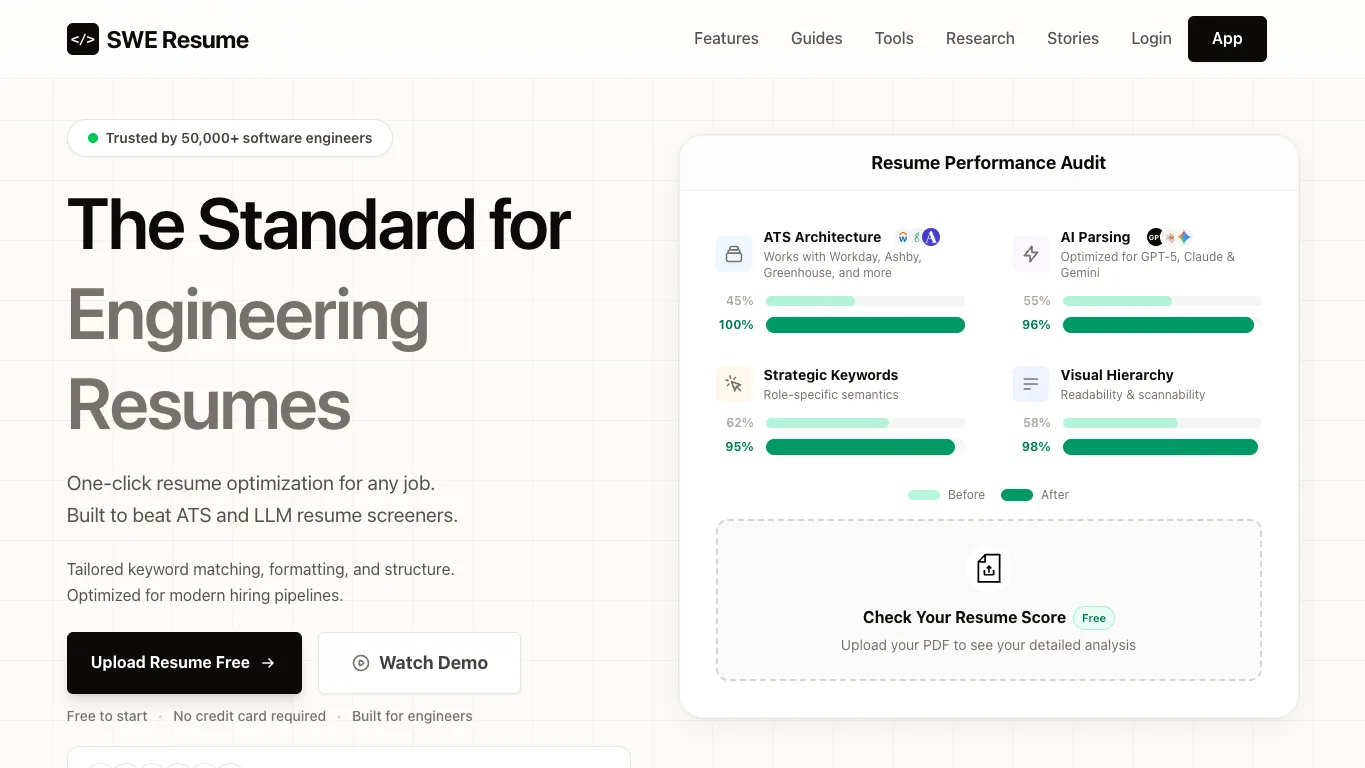The height and width of the screenshot is (768, 1365).
Task: Click the "Resume Performance Audit" heading
Action: (989, 163)
